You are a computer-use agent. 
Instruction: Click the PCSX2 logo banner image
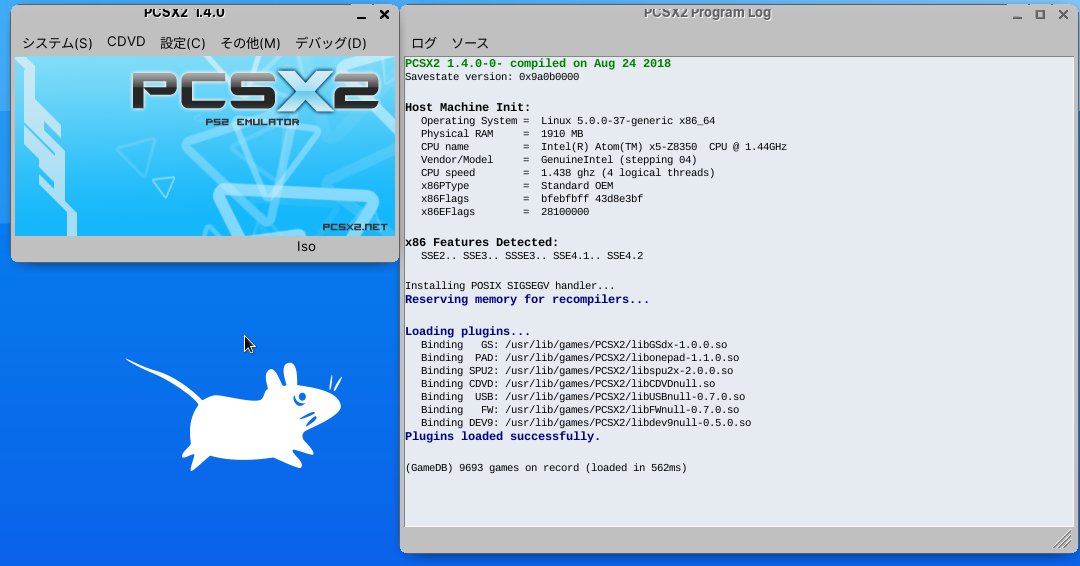(205, 146)
